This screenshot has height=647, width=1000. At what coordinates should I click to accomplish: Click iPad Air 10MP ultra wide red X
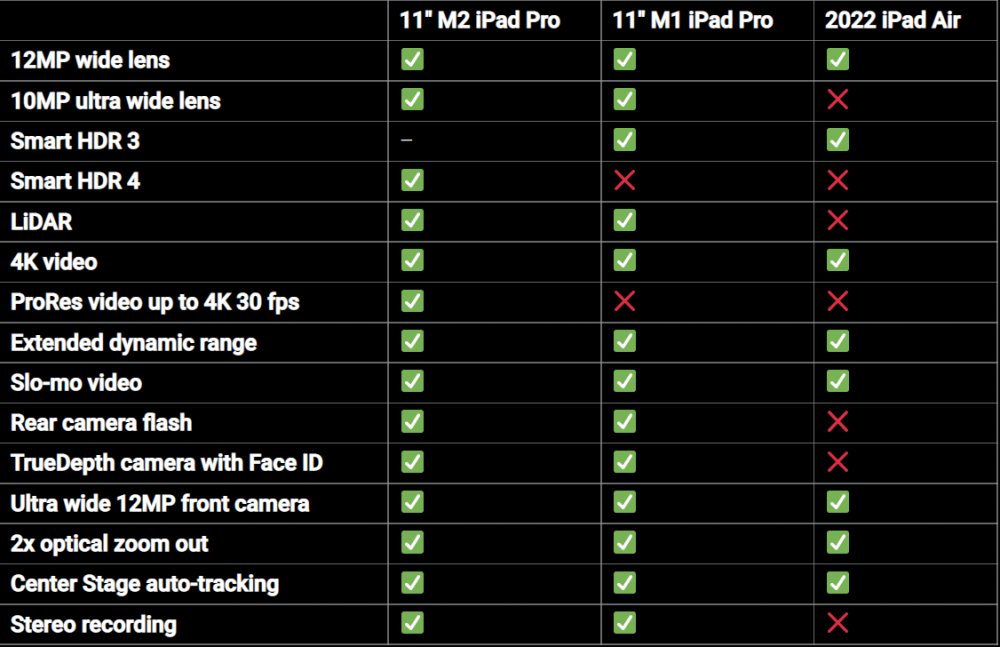pos(838,99)
